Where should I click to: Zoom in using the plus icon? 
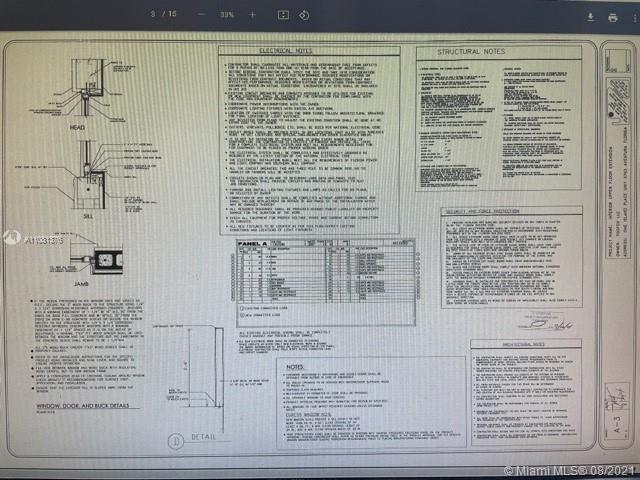click(252, 16)
